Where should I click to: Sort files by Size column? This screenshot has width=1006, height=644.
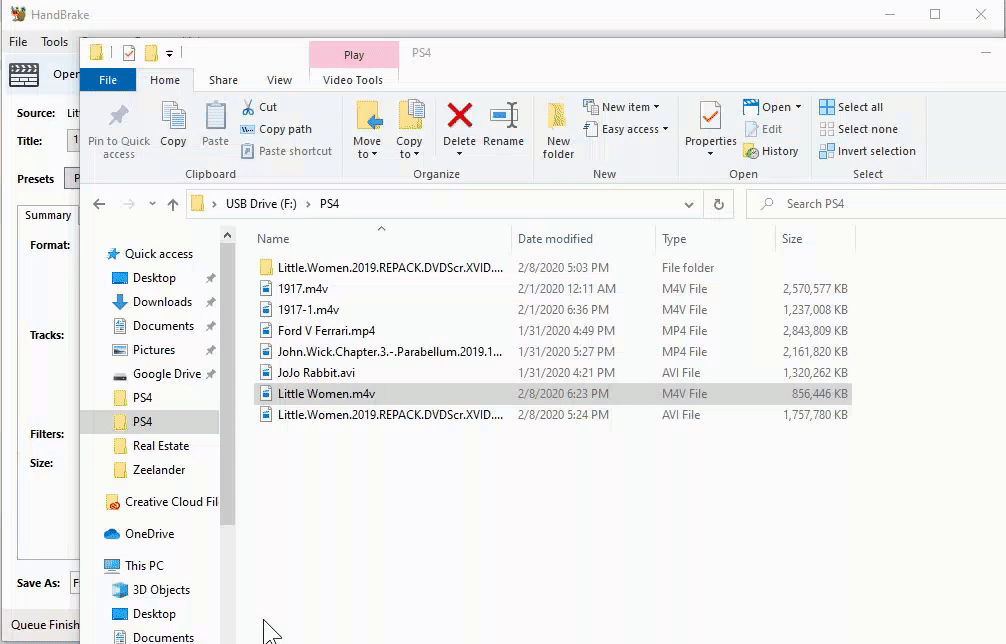(815, 239)
